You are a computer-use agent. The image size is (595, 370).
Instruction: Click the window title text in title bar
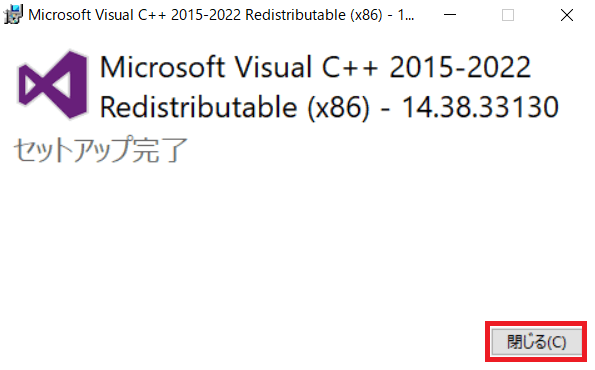tap(221, 15)
